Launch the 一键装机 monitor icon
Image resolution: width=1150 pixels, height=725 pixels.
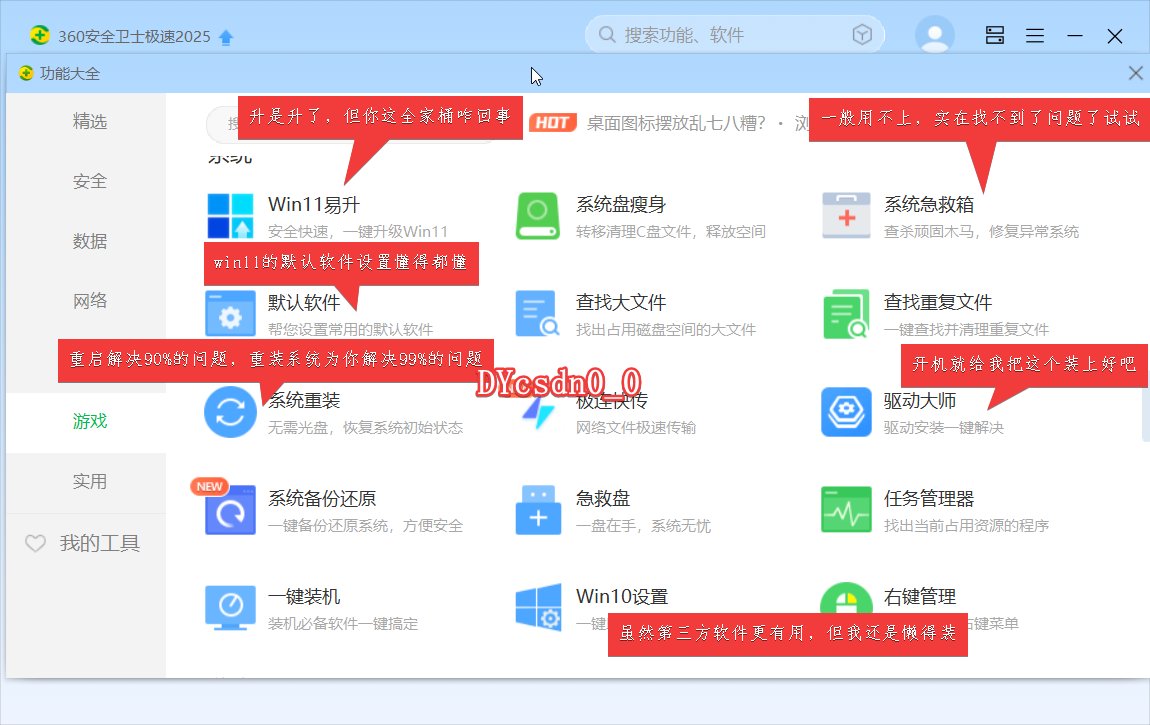tap(230, 608)
